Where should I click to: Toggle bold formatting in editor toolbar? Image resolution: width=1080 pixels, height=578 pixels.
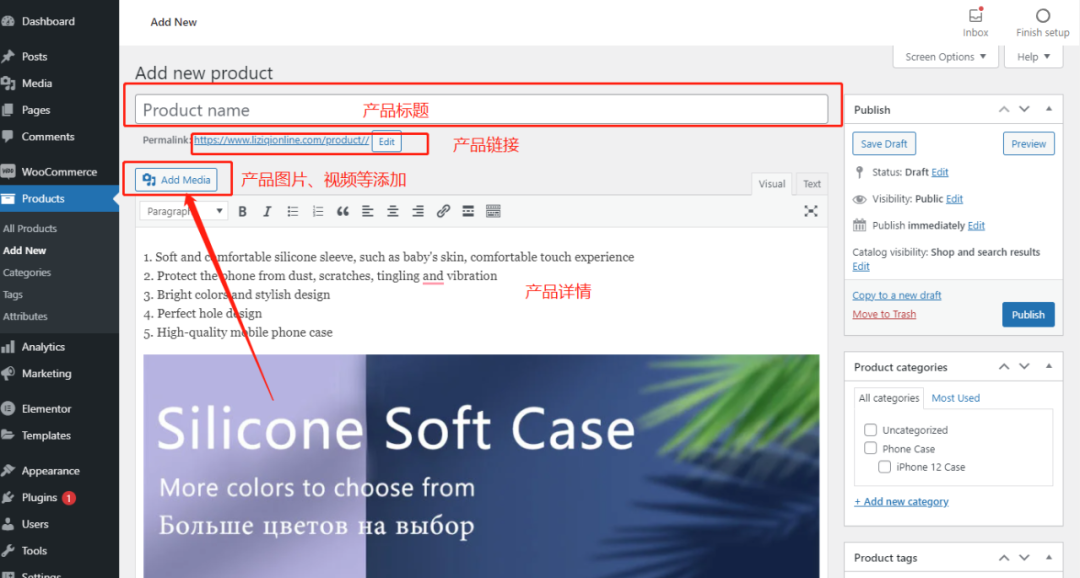242,211
